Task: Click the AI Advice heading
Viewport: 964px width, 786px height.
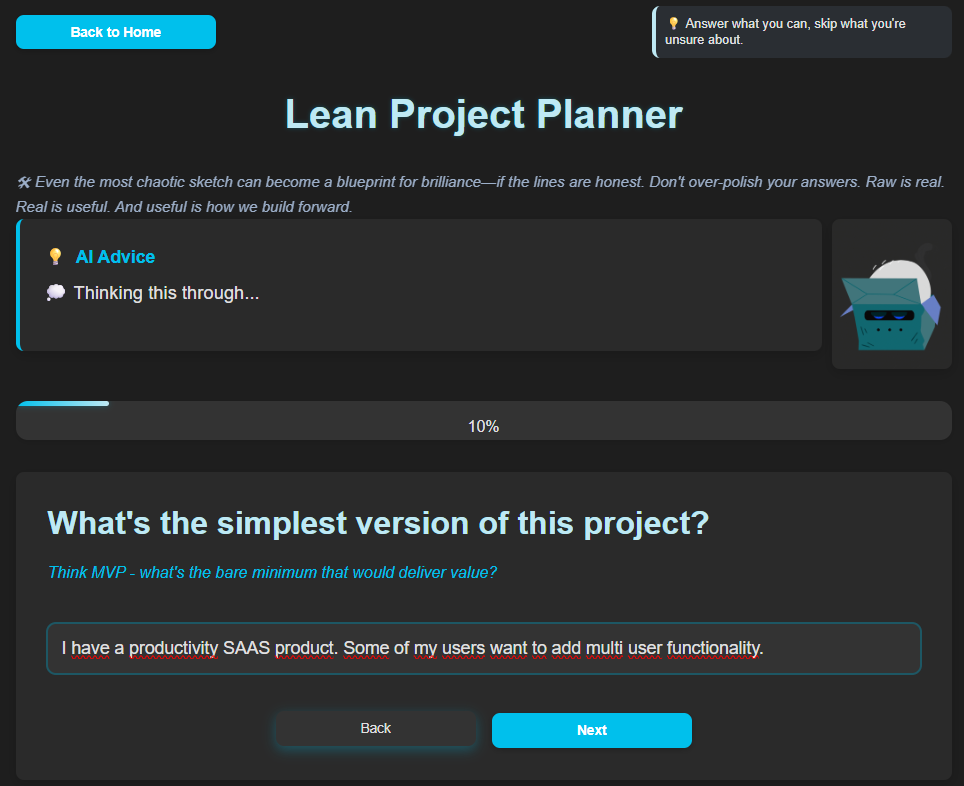Action: [x=115, y=256]
